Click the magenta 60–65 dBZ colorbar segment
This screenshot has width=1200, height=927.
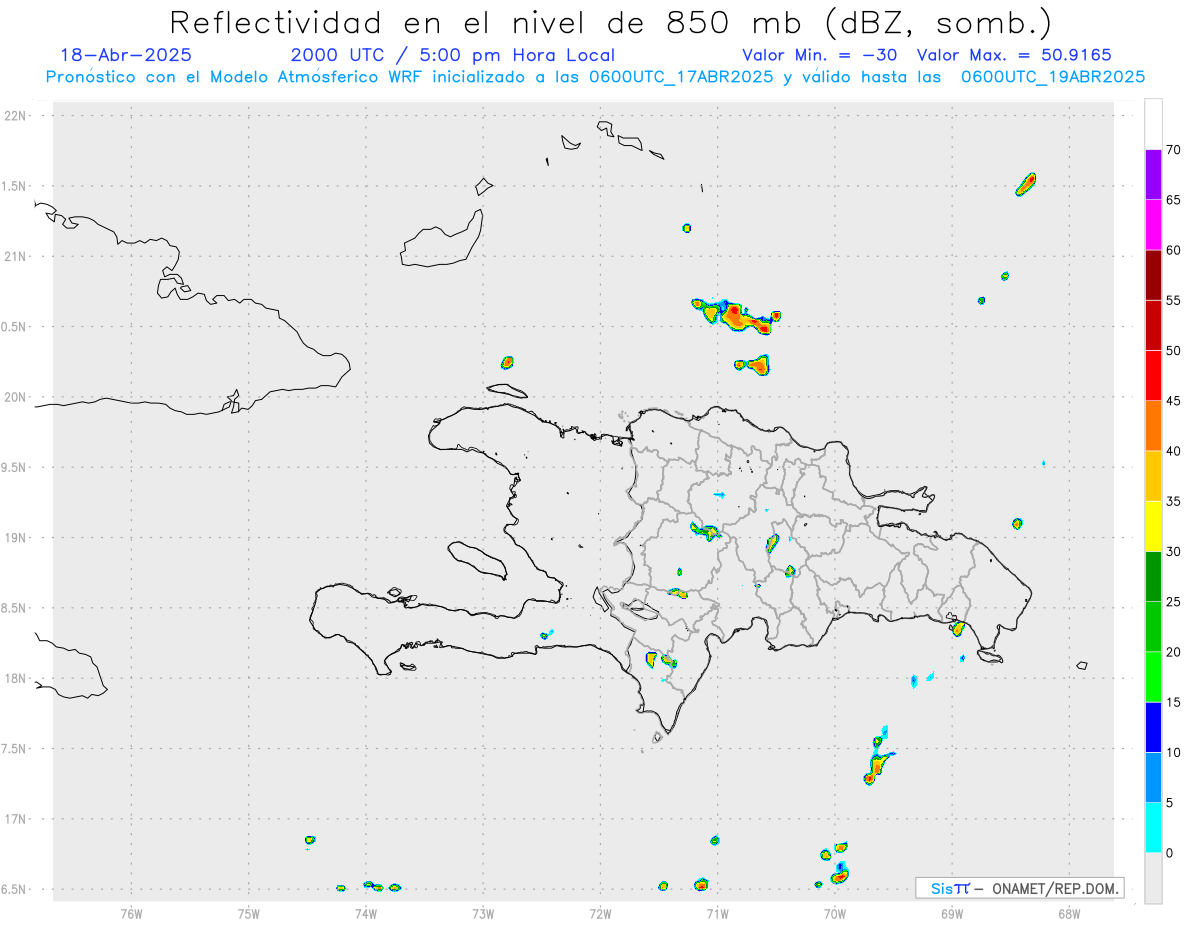(1153, 225)
